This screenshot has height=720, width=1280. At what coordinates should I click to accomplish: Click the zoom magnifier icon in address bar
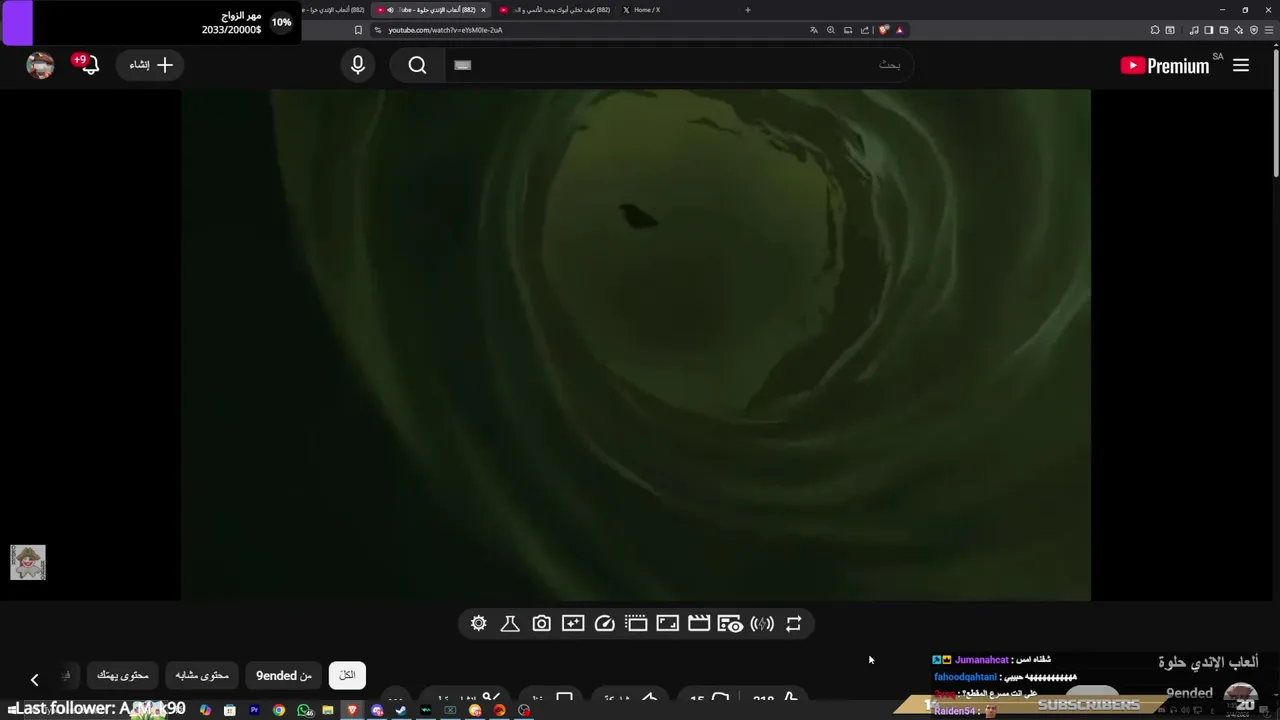point(830,30)
